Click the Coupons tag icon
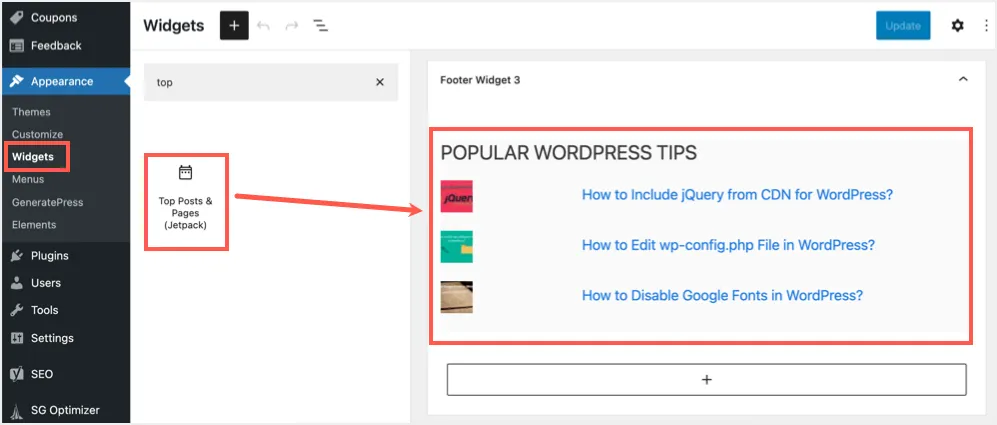The width and height of the screenshot is (997, 425). tap(17, 18)
